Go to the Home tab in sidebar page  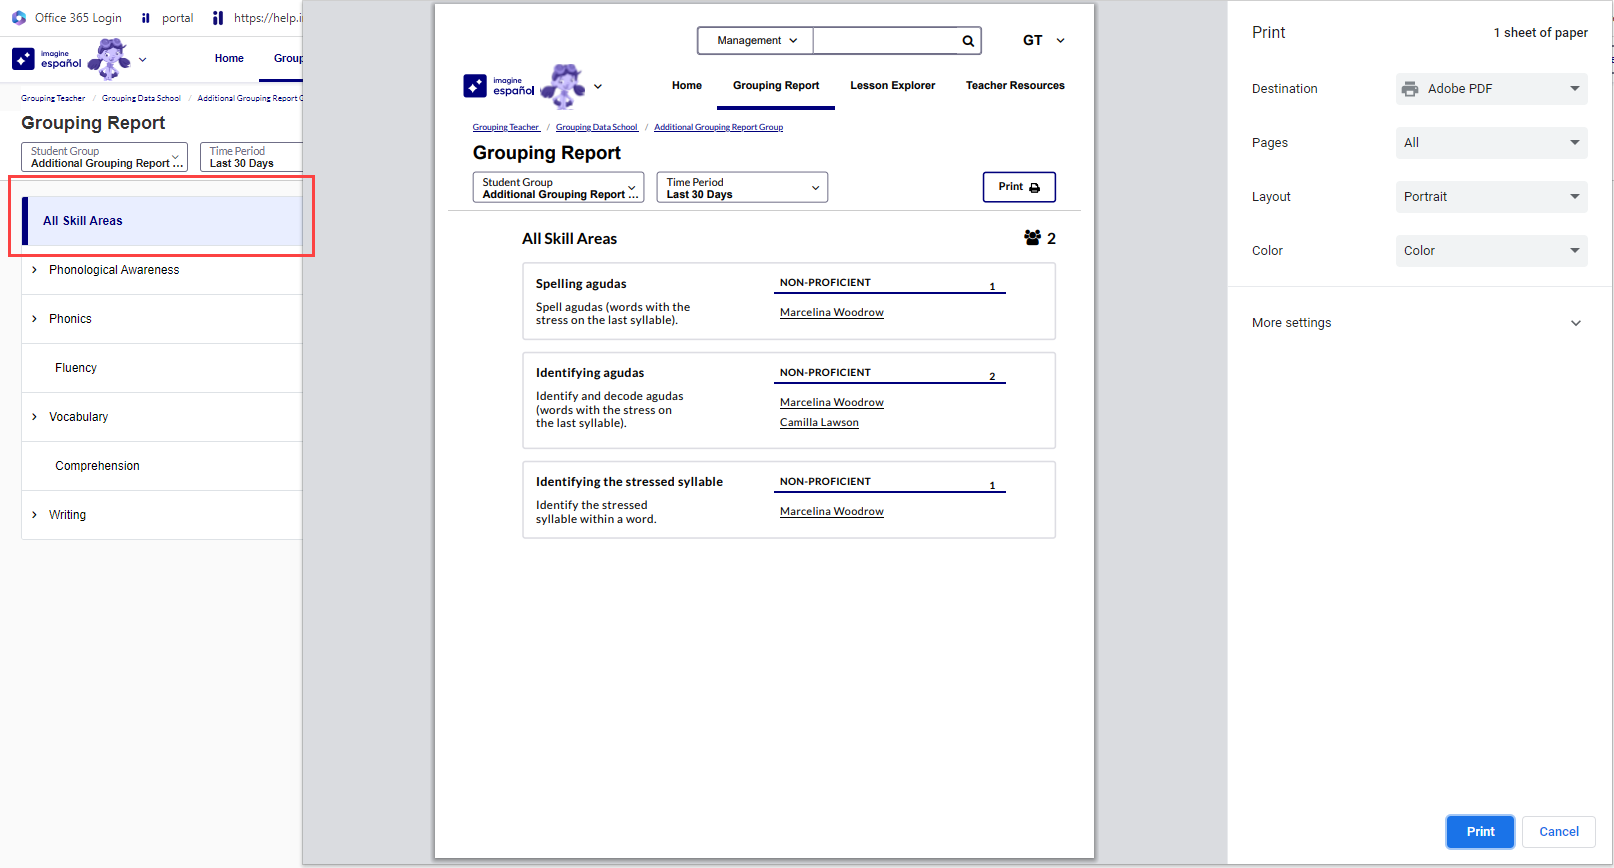click(x=229, y=59)
